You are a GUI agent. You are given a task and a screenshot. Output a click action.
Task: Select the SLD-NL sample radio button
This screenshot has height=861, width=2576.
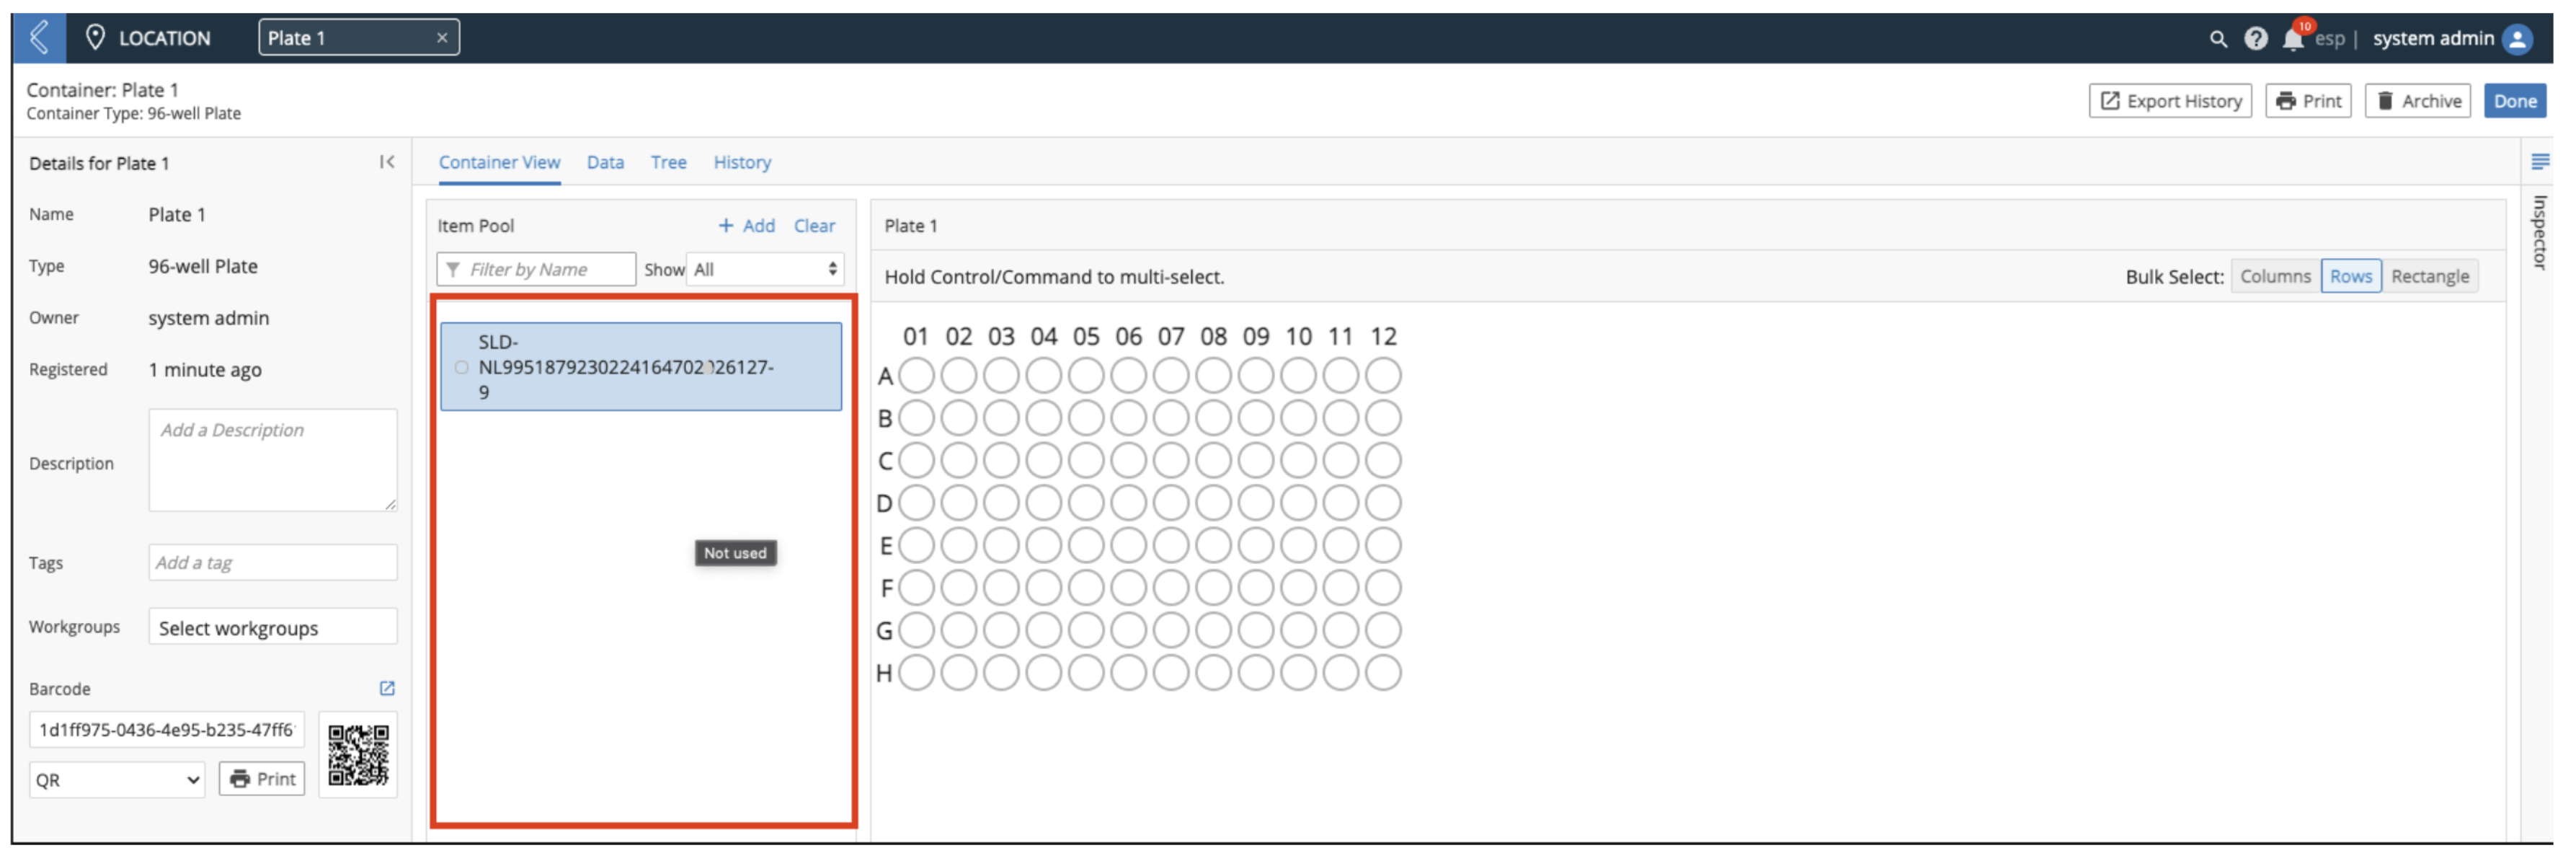(x=461, y=368)
